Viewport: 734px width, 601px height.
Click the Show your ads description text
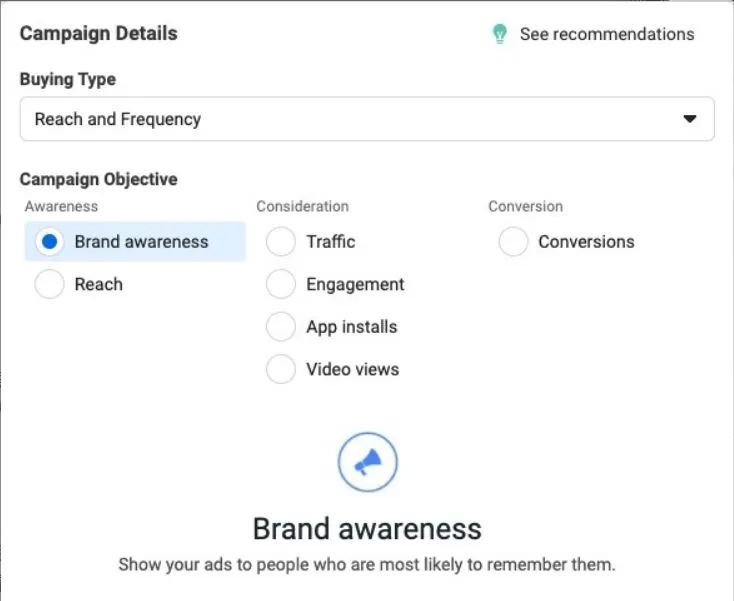click(367, 564)
